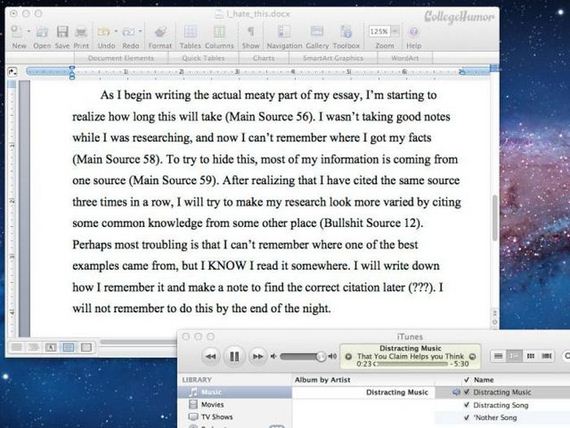The width and height of the screenshot is (570, 428).
Task: Click the Album by Artist column header
Action: [x=322, y=380]
